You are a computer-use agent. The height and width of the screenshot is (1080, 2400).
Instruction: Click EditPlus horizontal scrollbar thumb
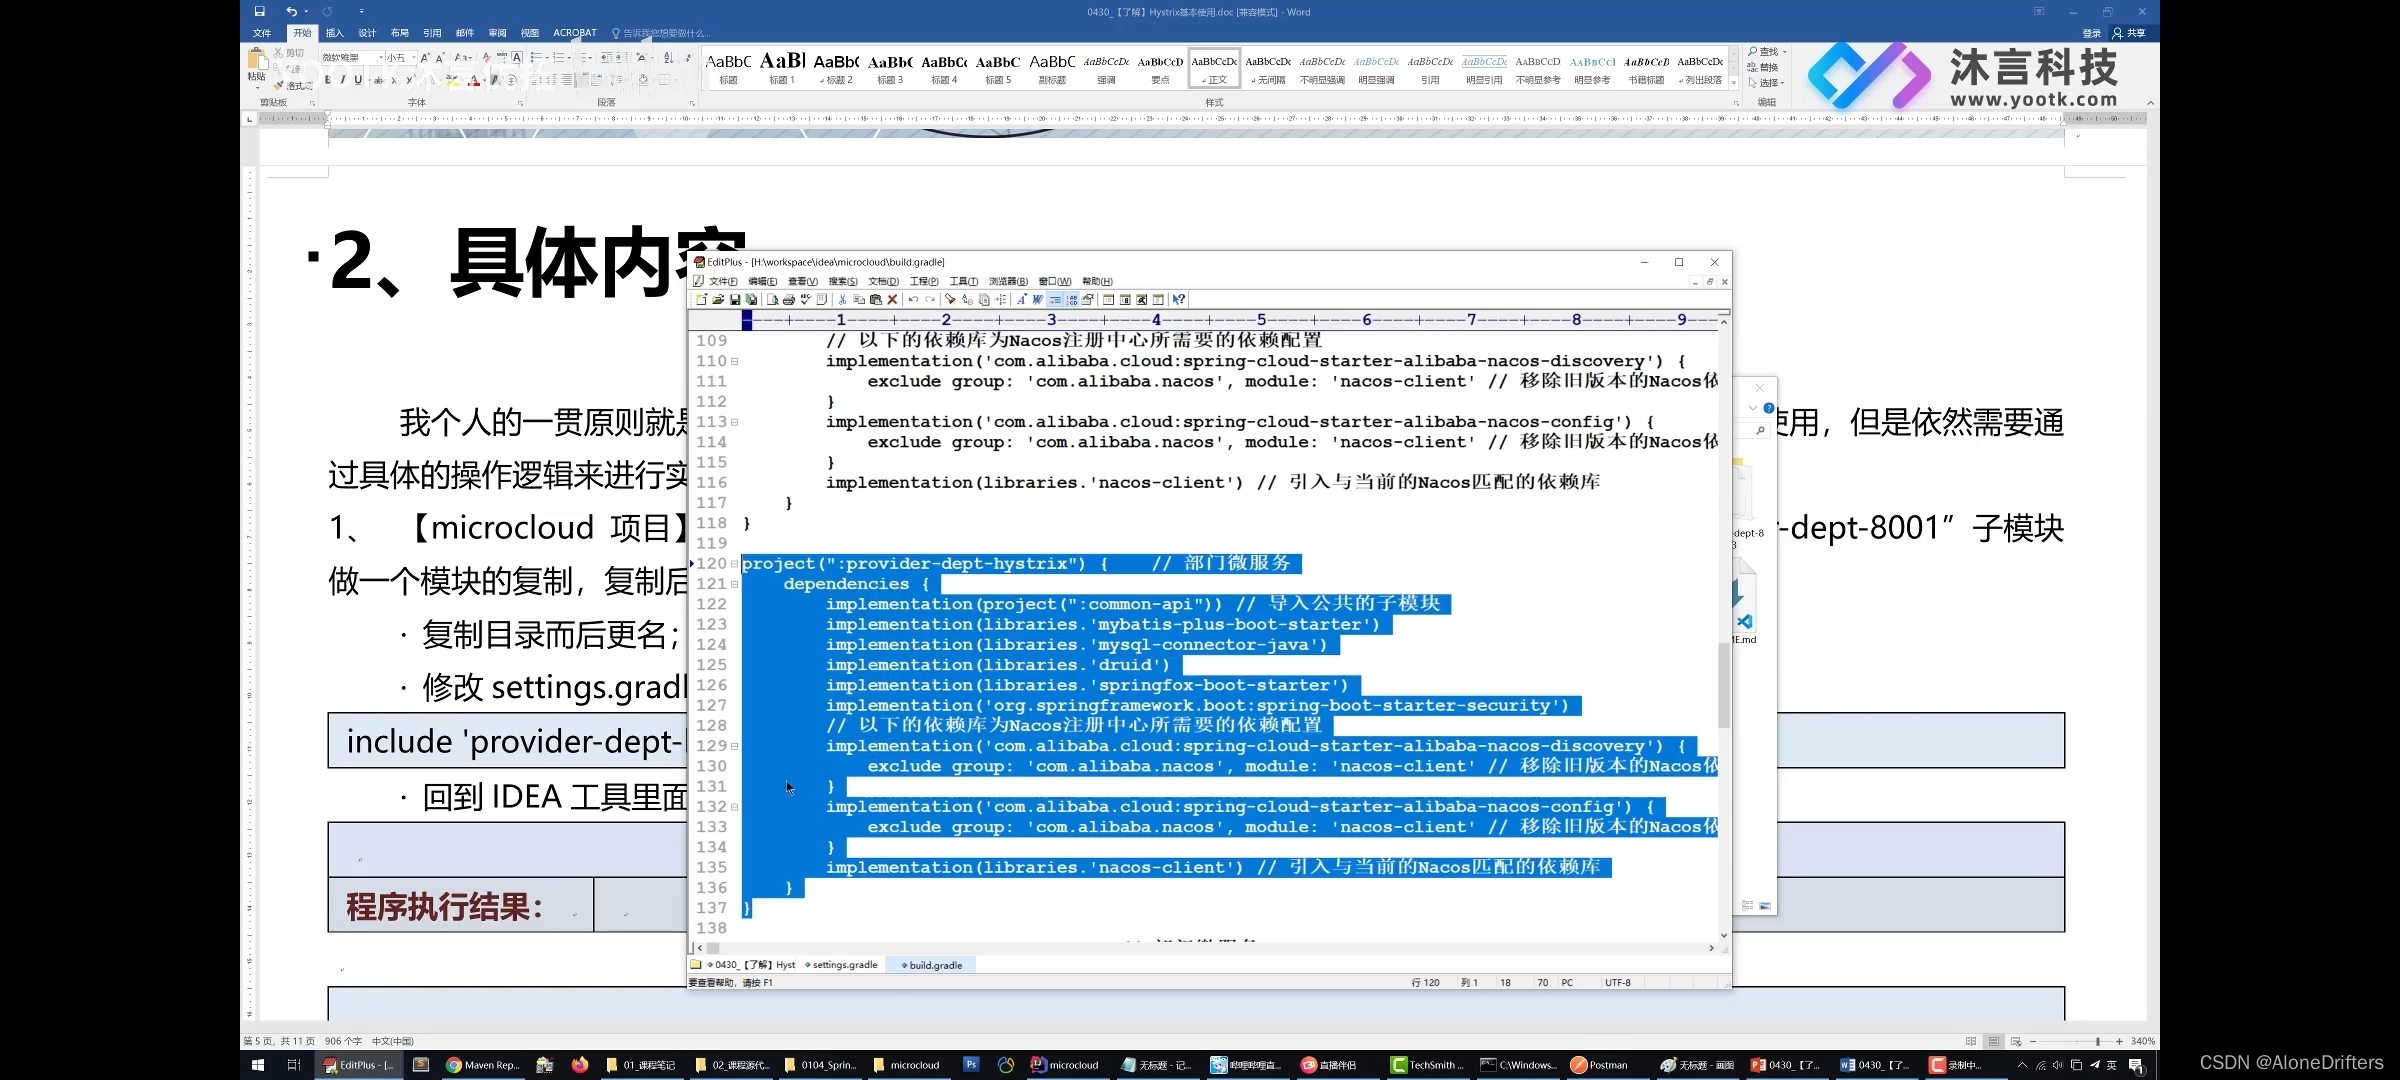tap(713, 948)
